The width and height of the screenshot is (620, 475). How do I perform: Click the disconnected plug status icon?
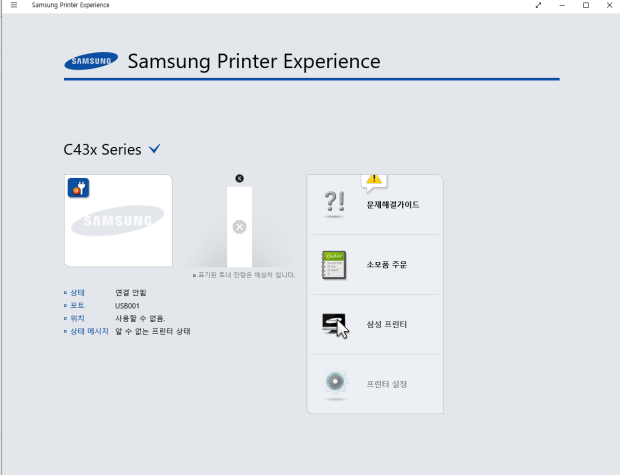point(78,187)
